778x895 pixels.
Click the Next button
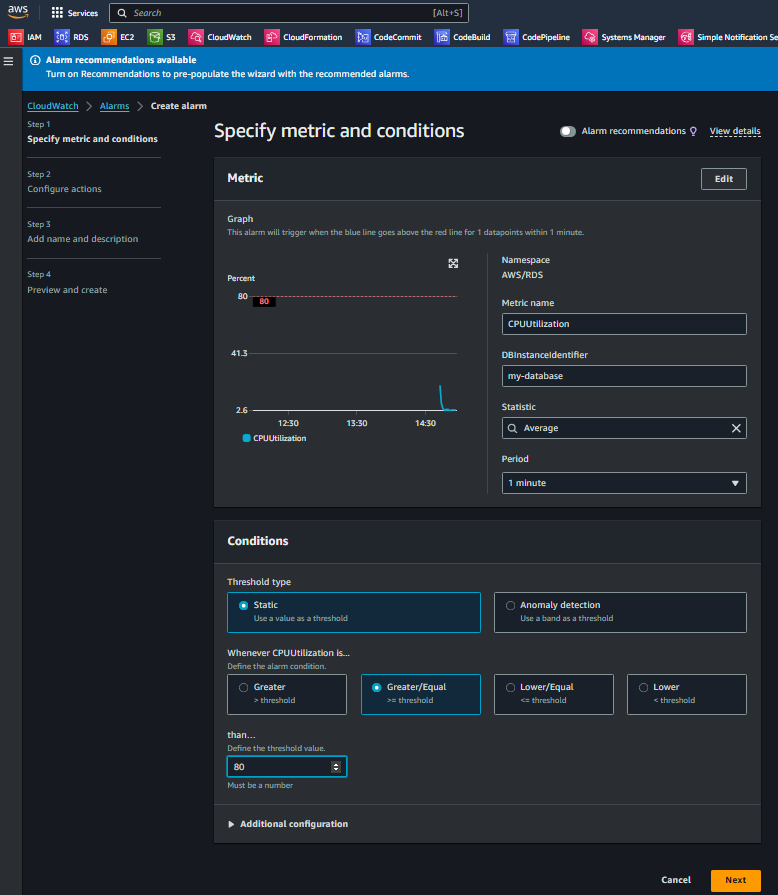(736, 880)
